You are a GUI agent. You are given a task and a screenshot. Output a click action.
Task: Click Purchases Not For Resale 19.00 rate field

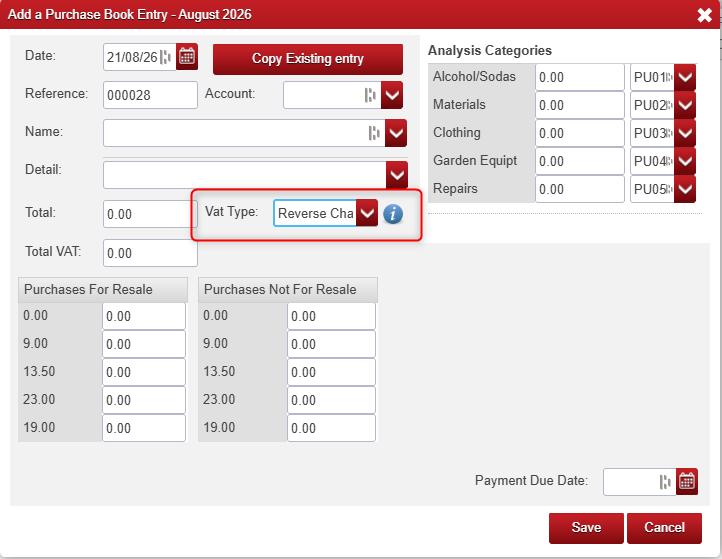(331, 428)
